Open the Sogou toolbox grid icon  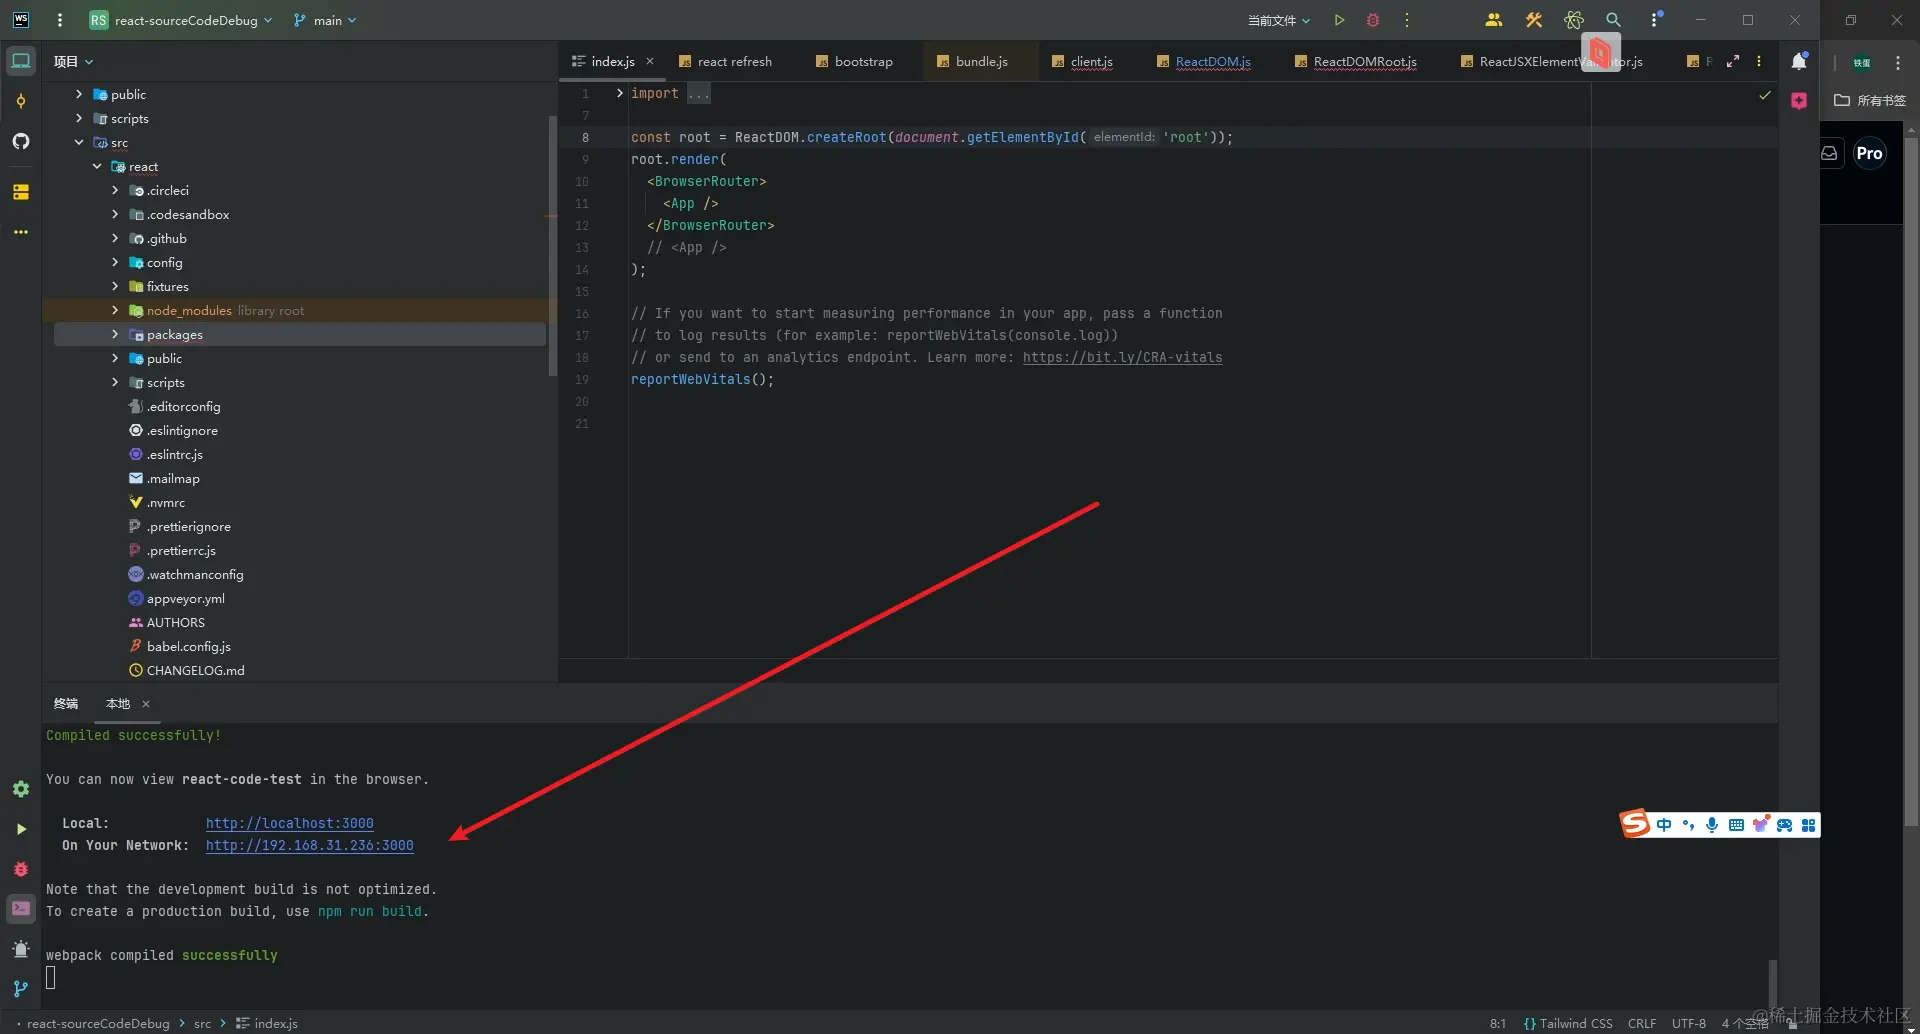click(1808, 825)
